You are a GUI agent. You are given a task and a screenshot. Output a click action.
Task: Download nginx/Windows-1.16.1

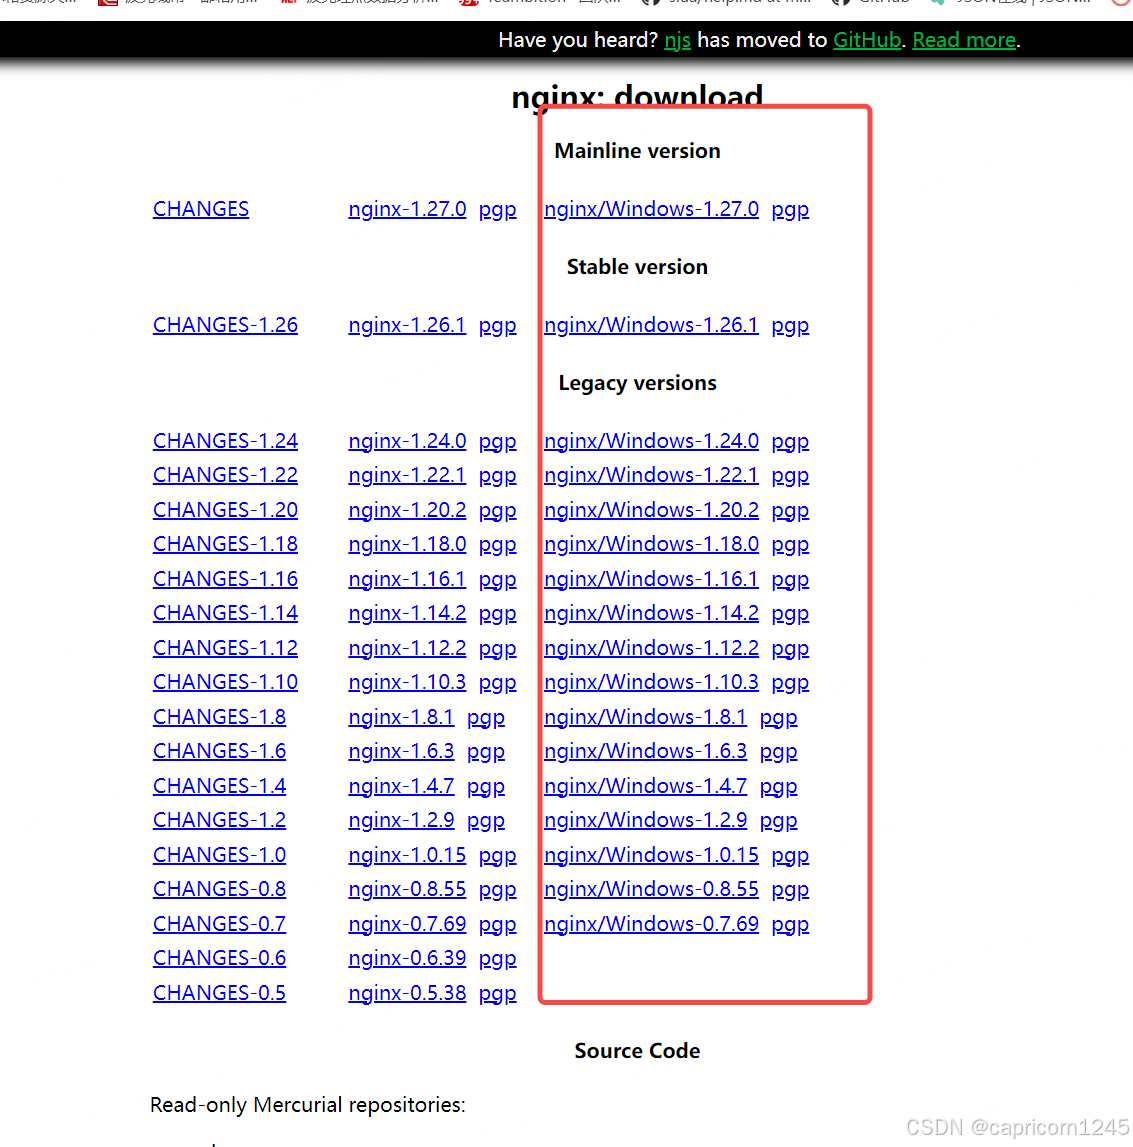[651, 579]
